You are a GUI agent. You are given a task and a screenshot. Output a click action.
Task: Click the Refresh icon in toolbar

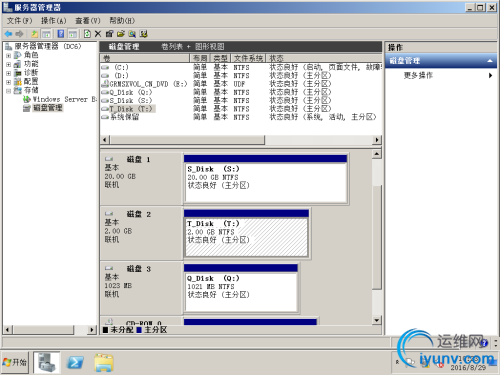click(87, 34)
